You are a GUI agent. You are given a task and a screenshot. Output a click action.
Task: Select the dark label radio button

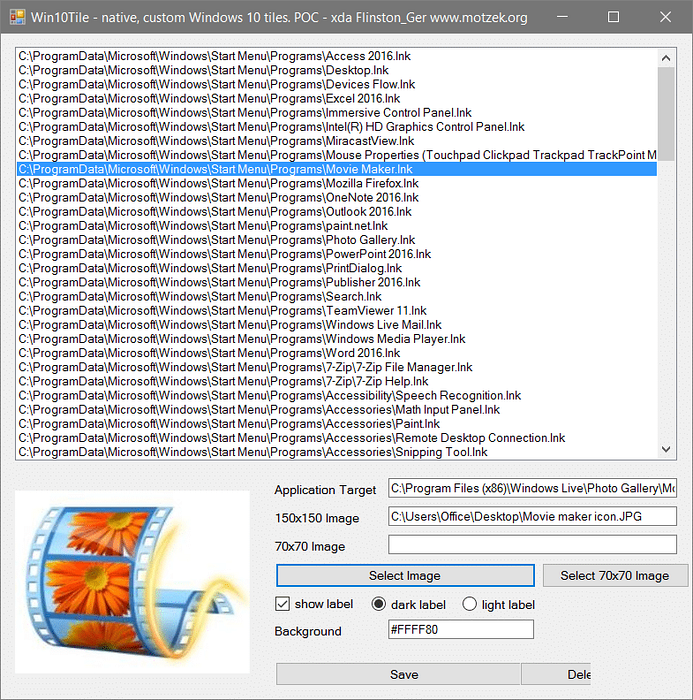379,604
